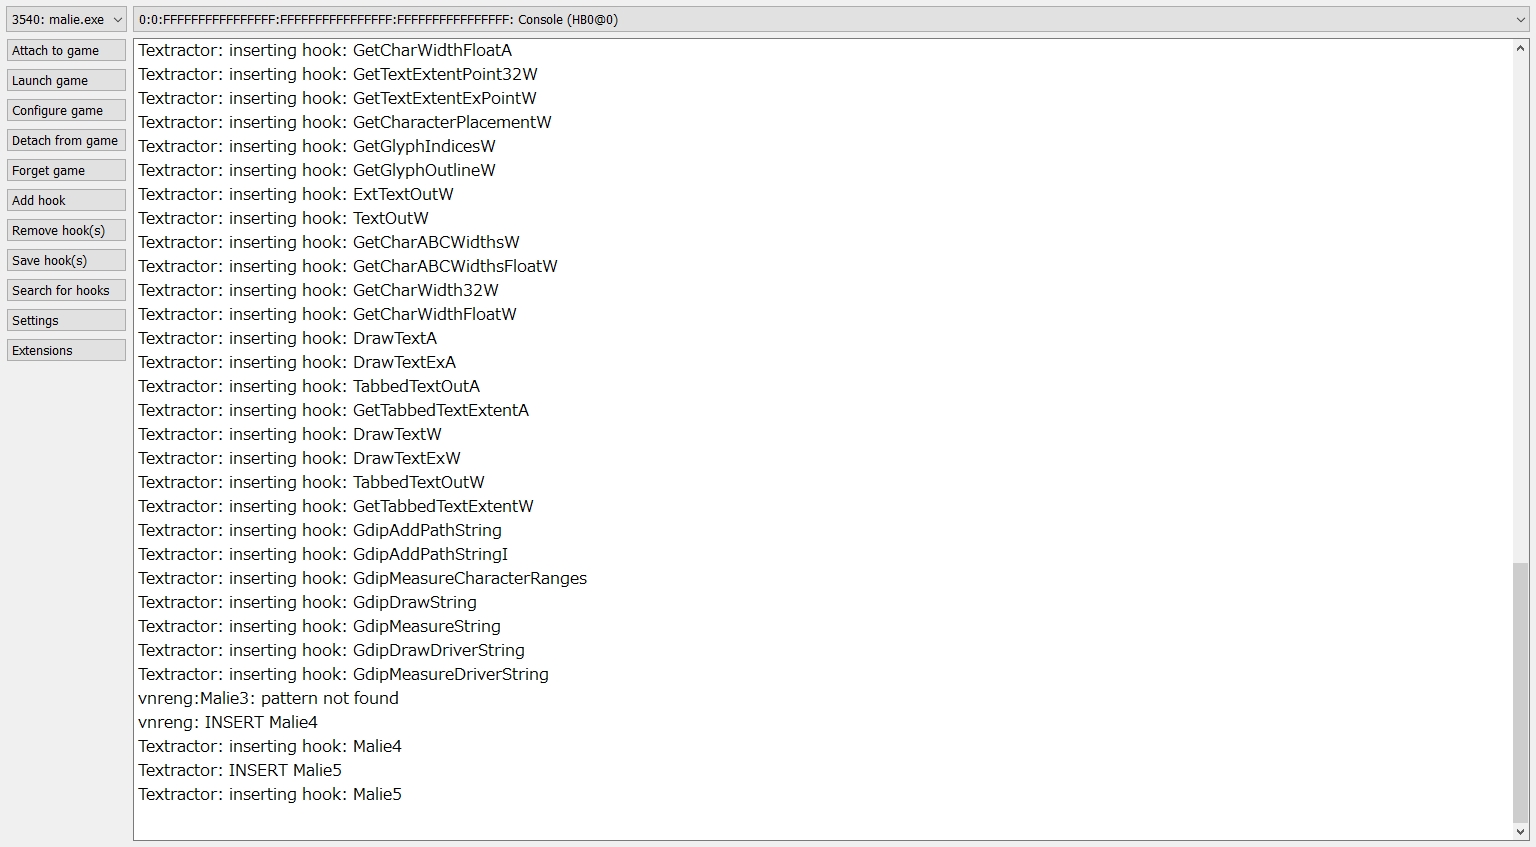Click Remove hook(s) button

66,230
